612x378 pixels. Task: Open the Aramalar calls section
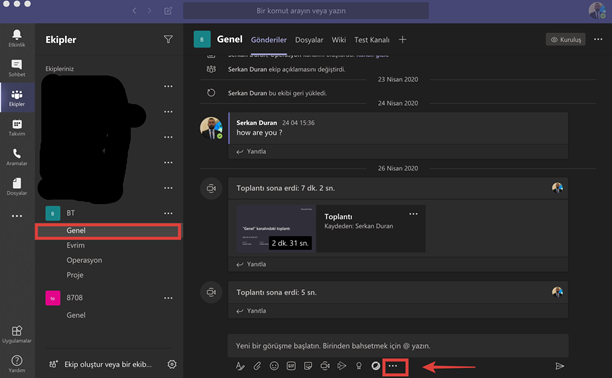pyautogui.click(x=17, y=157)
